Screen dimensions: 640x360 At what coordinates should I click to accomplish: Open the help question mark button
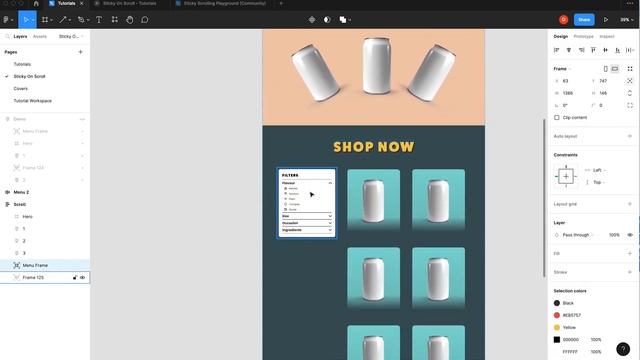pos(623,349)
